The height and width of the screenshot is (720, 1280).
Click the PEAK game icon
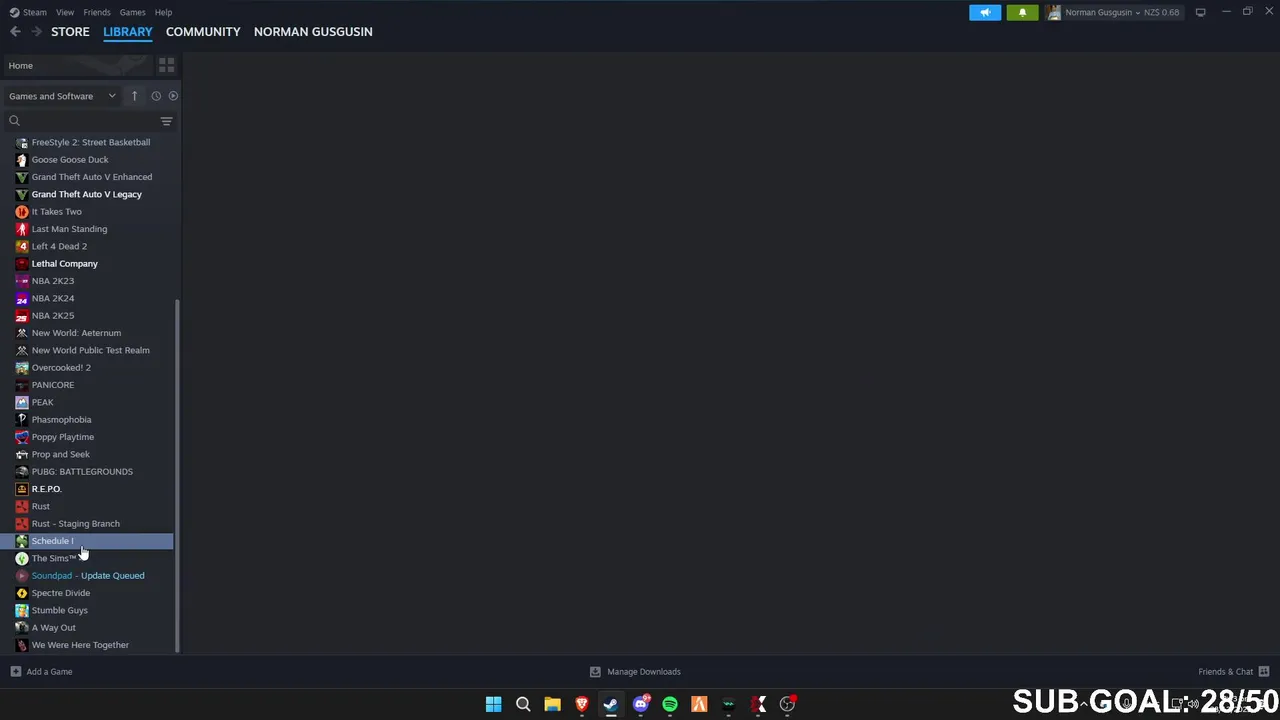pos(22,402)
